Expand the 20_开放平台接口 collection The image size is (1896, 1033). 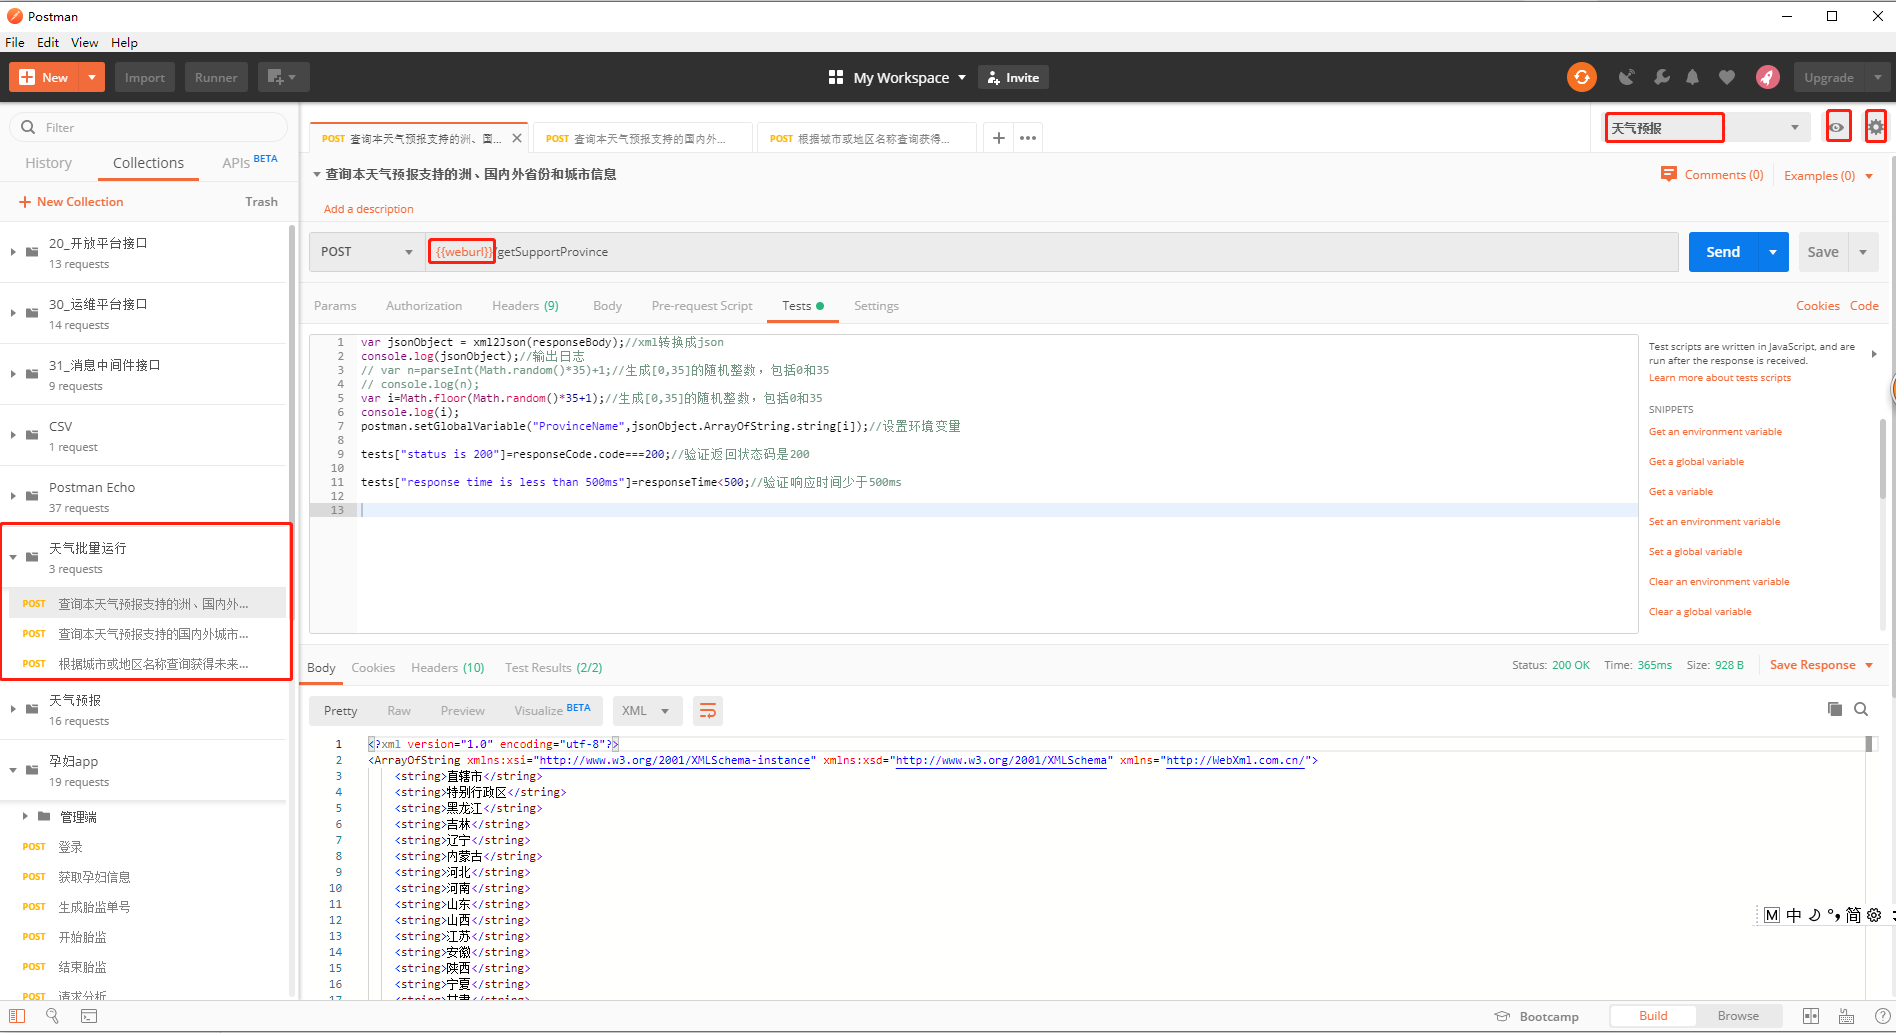pyautogui.click(x=13, y=252)
